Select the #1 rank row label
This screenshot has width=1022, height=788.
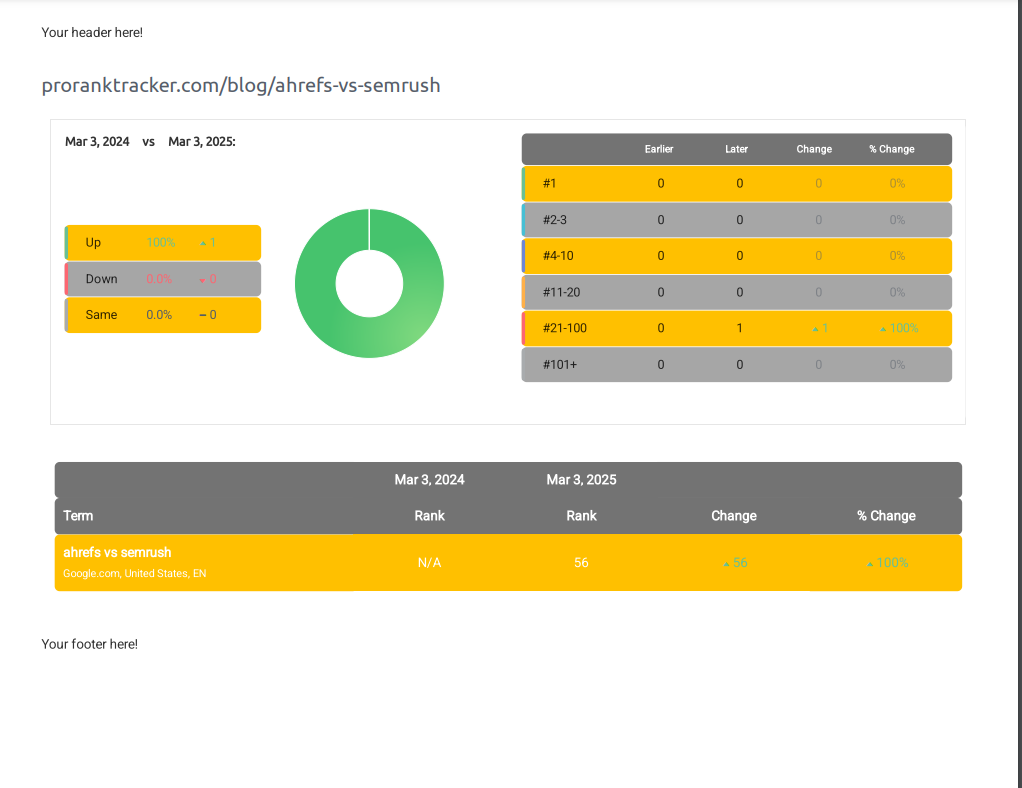point(549,183)
